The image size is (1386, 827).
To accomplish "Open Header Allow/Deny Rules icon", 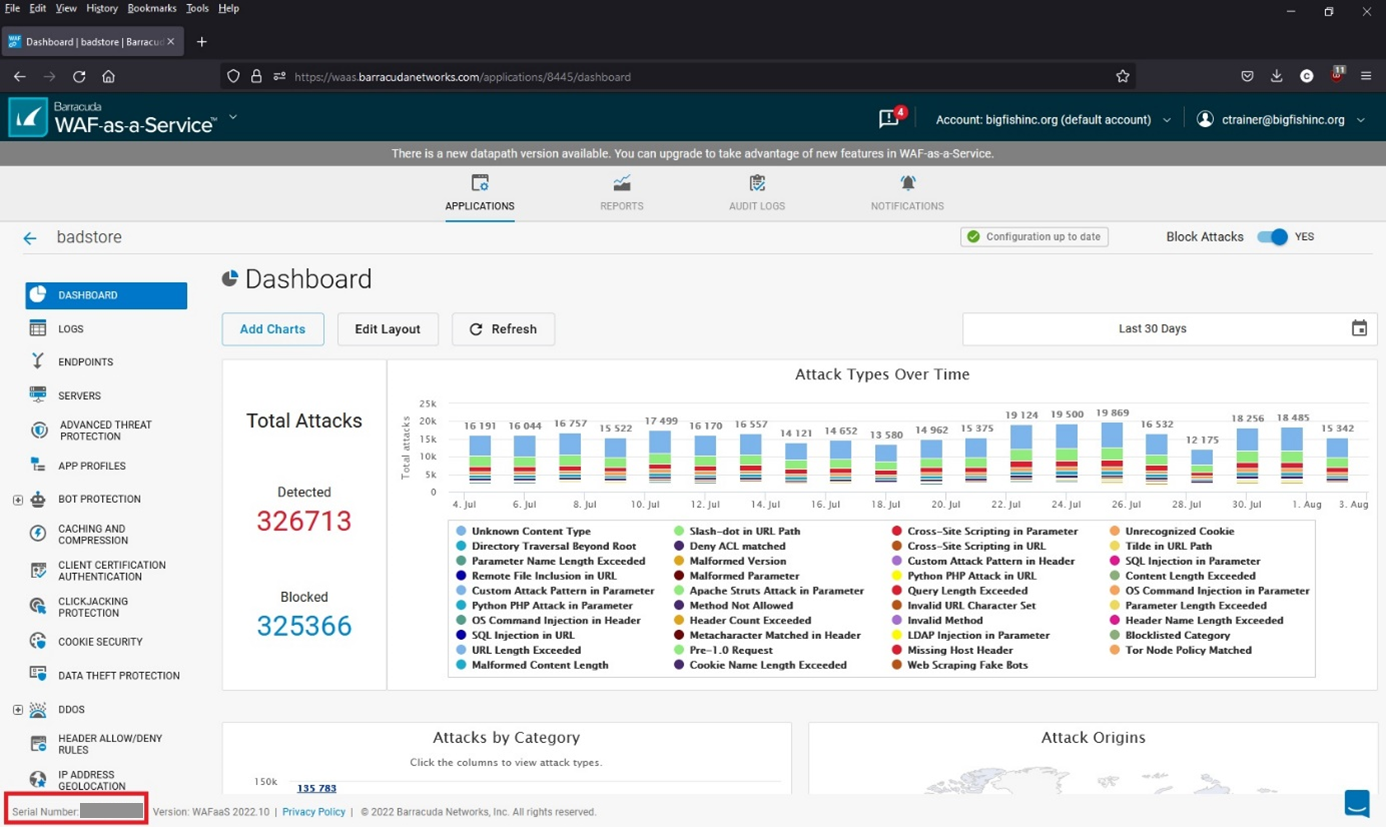I will pyautogui.click(x=38, y=744).
